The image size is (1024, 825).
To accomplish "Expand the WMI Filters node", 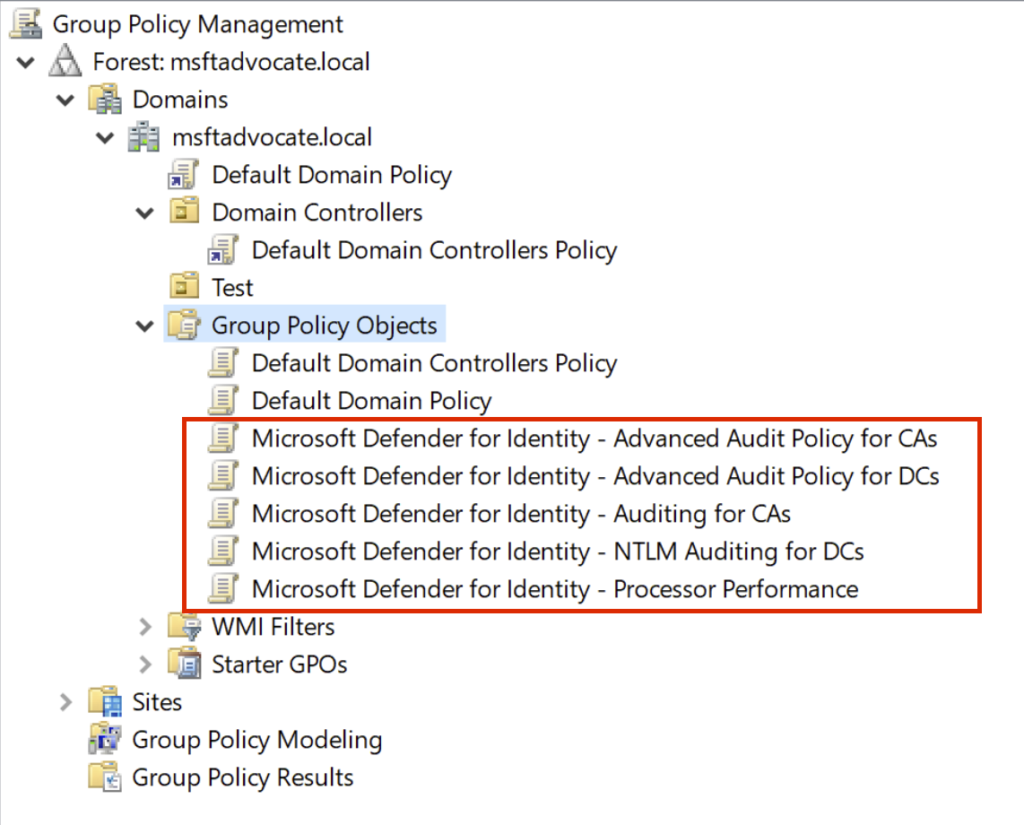I will tap(146, 627).
